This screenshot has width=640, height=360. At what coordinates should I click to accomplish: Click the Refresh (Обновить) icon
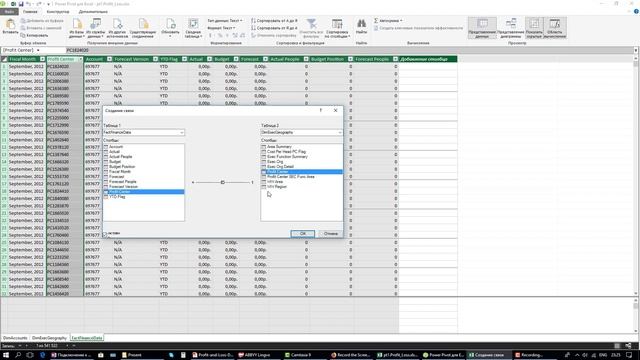(170, 28)
